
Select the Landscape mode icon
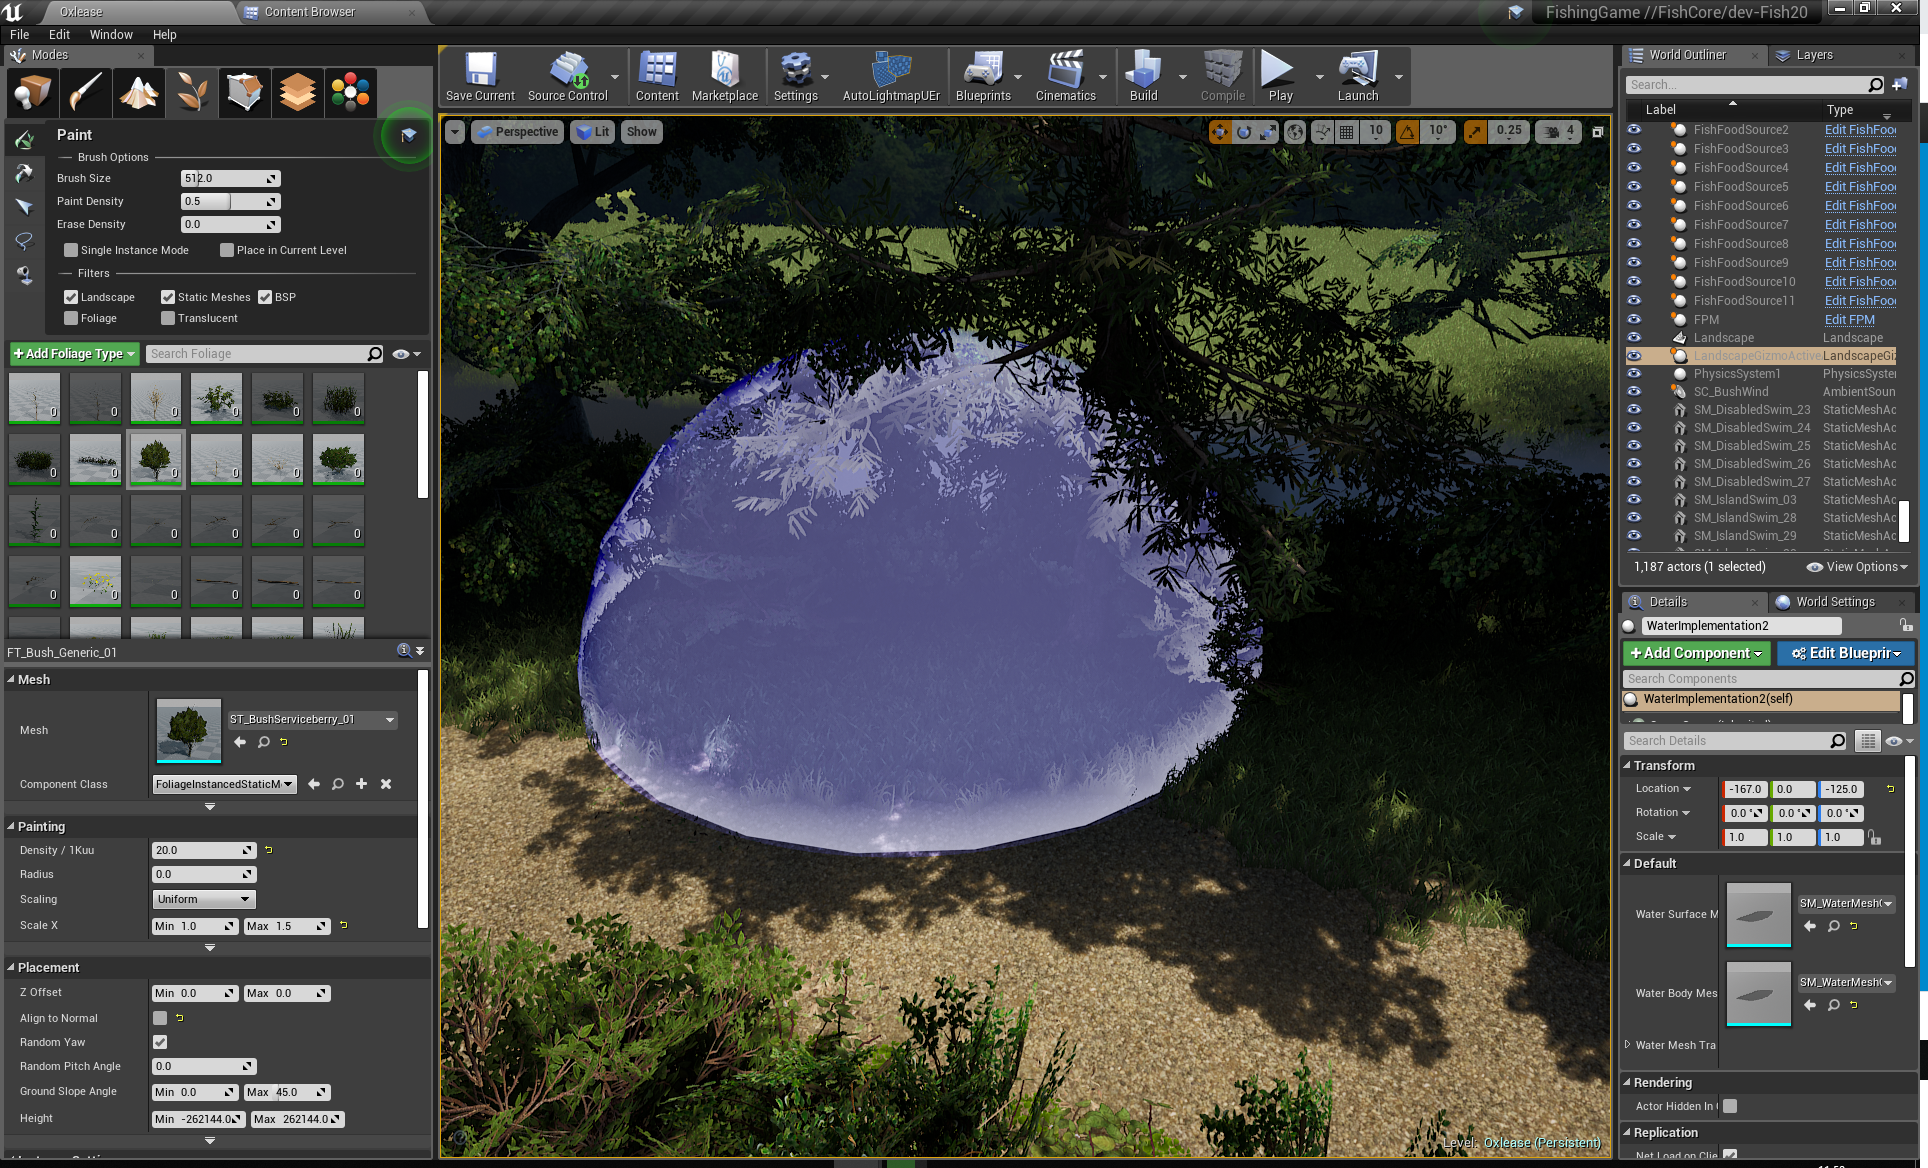(139, 92)
